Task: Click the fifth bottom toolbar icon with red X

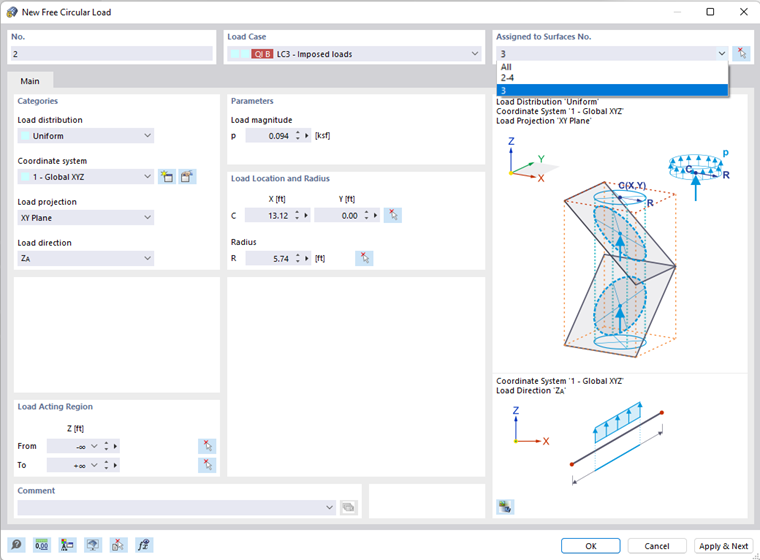Action: [x=118, y=545]
